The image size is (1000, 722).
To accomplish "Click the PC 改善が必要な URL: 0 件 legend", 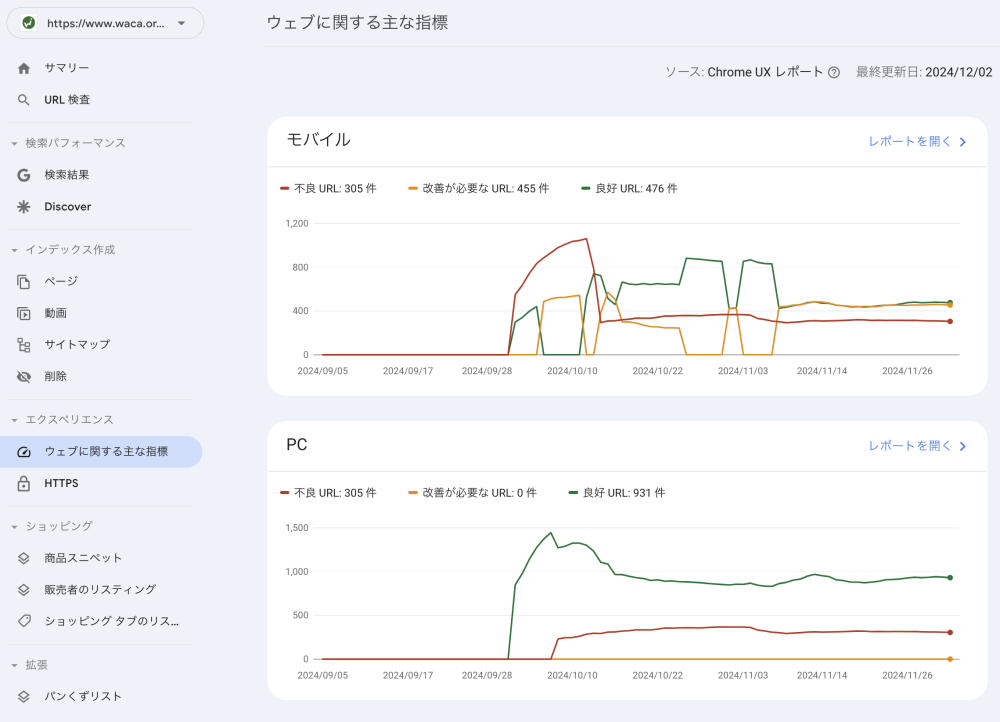I will [x=473, y=493].
